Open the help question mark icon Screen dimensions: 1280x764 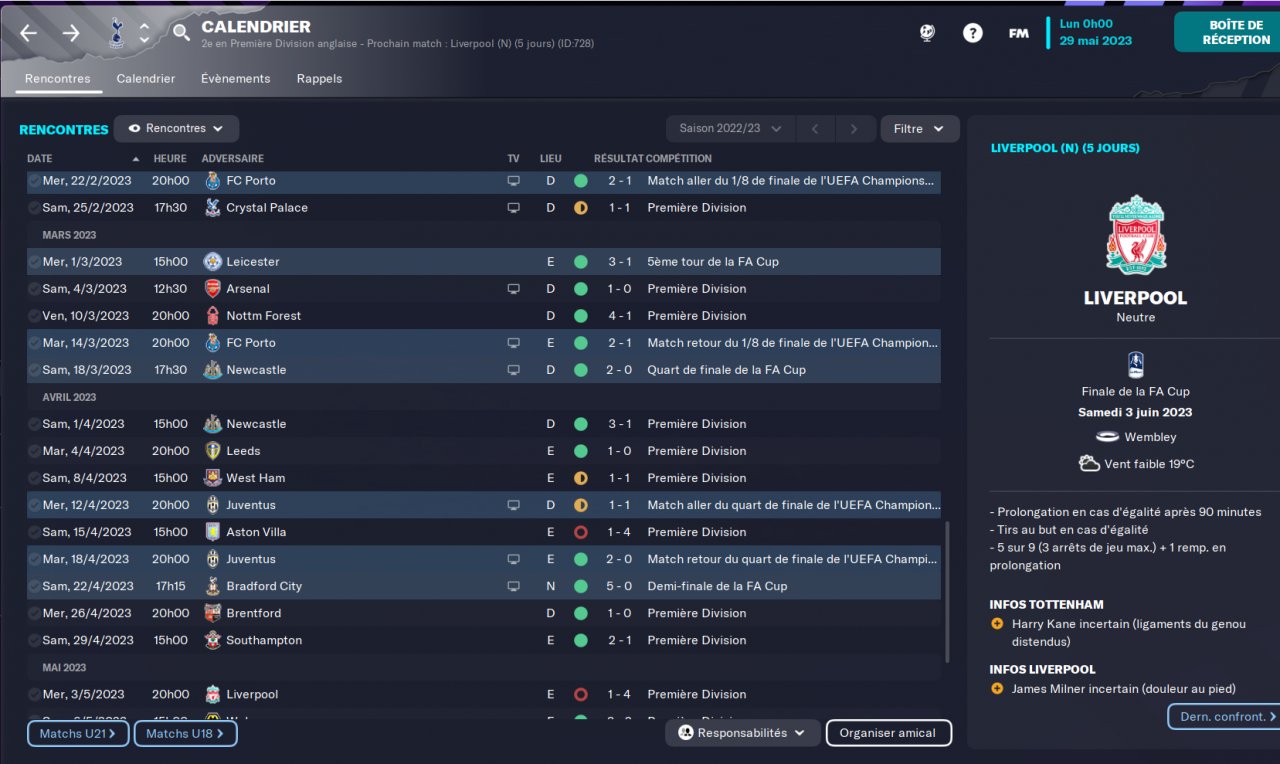tap(972, 33)
